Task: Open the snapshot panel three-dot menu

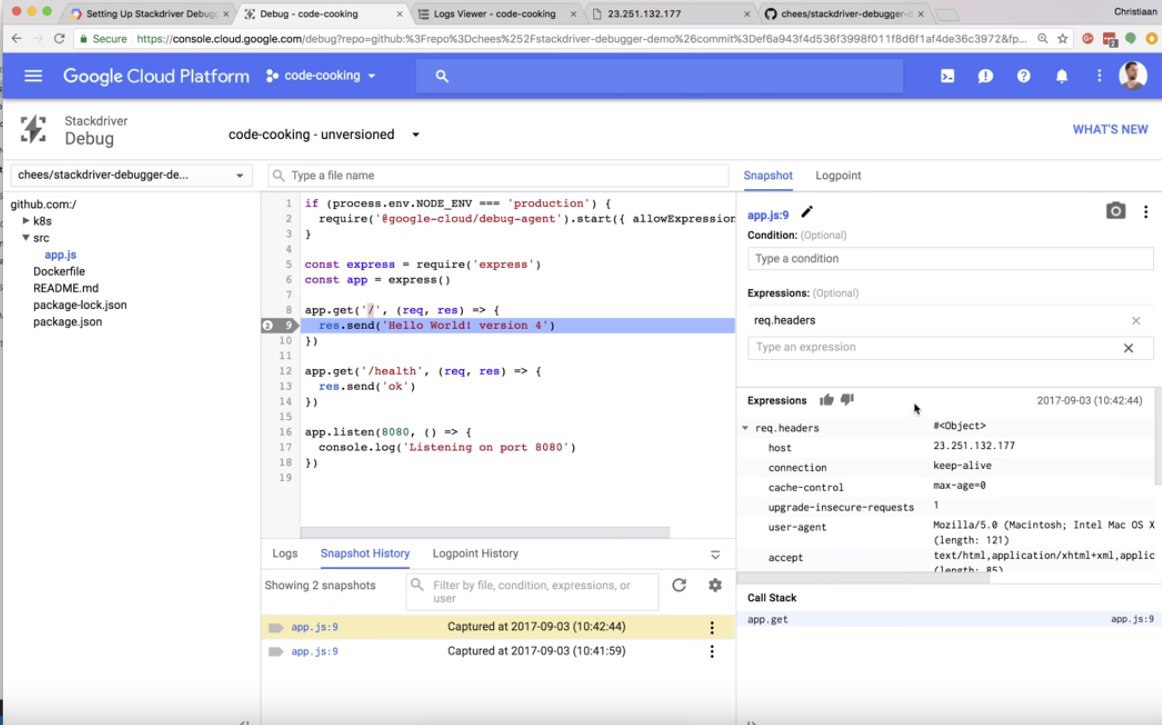Action: (x=1146, y=212)
